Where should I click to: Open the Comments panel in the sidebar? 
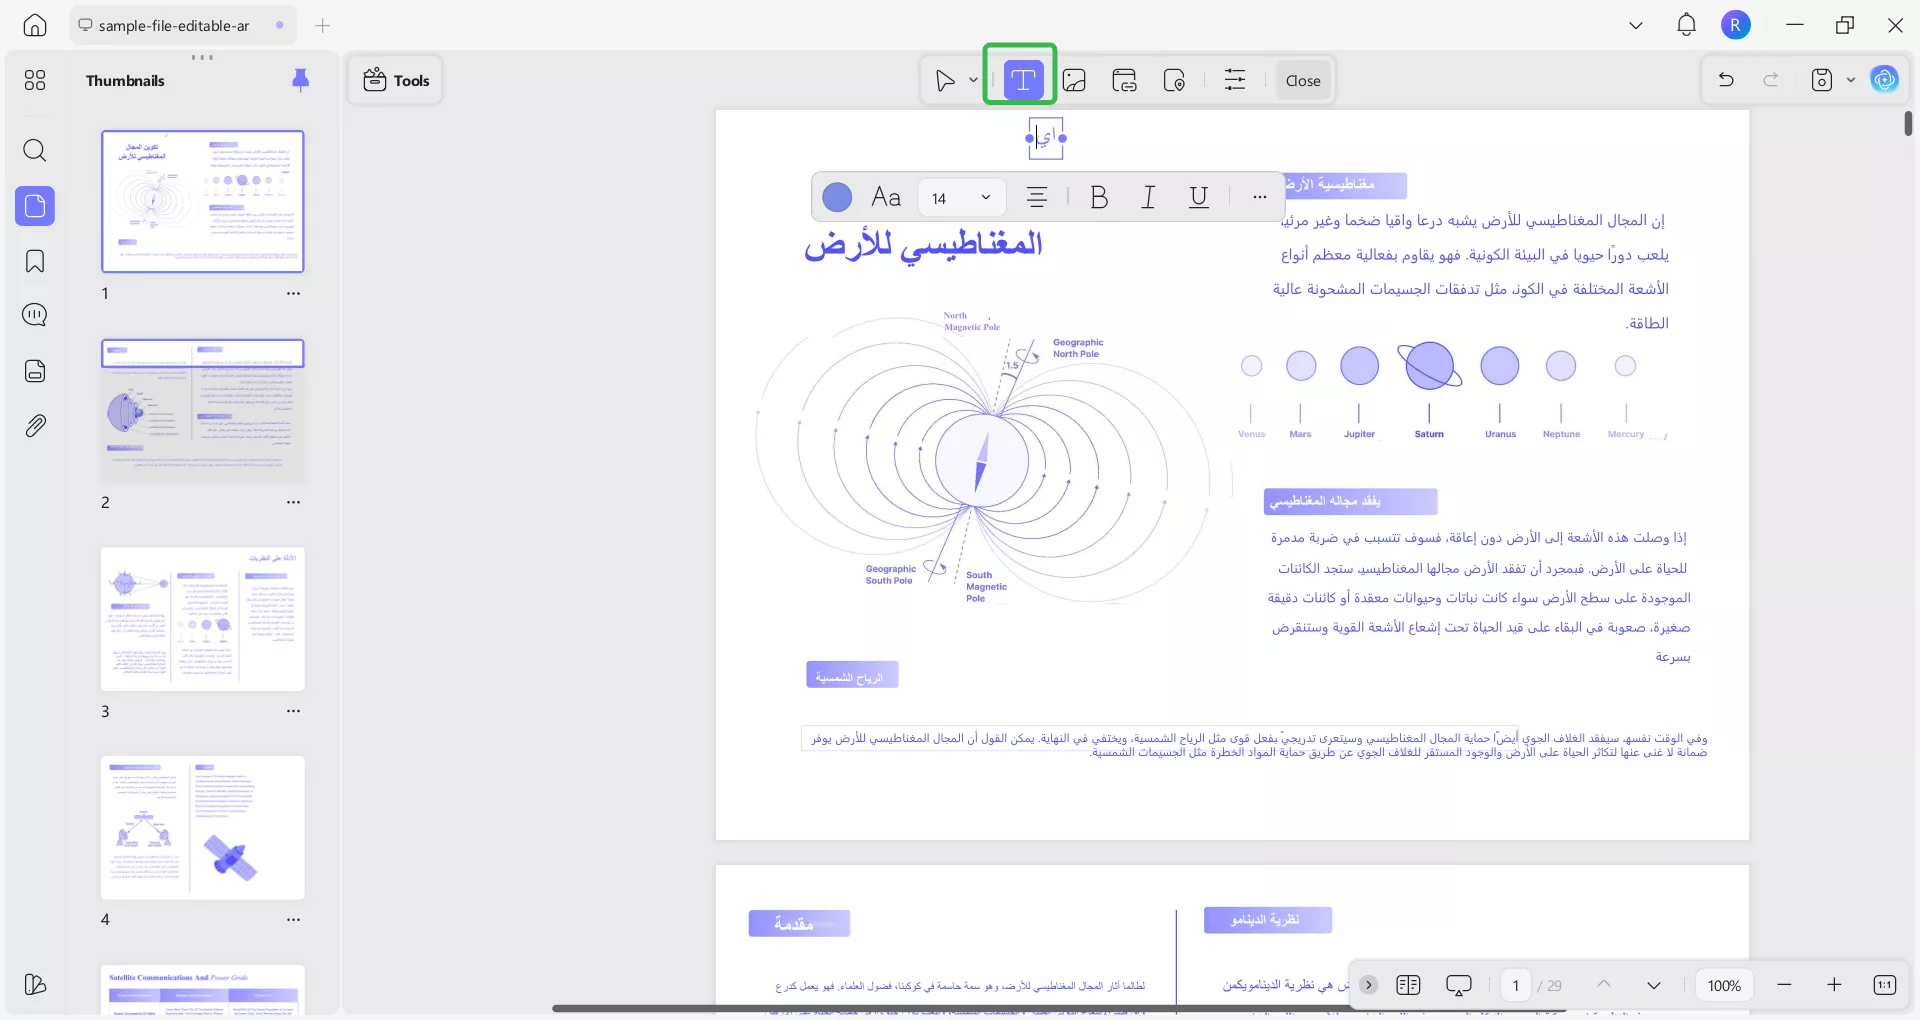[x=35, y=314]
